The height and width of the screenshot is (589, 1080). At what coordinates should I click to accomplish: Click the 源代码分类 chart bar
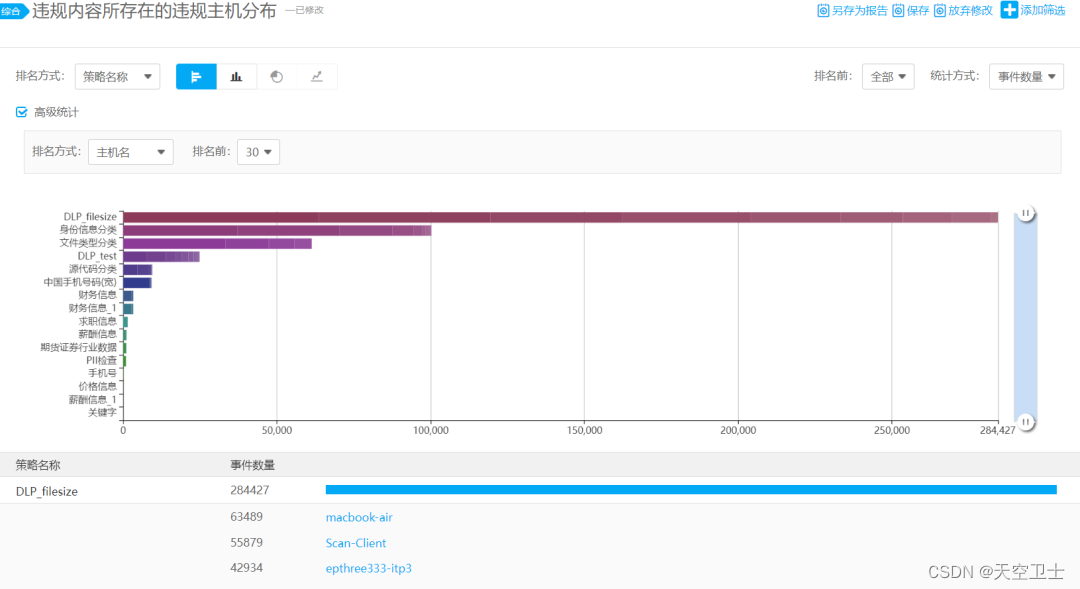138,269
